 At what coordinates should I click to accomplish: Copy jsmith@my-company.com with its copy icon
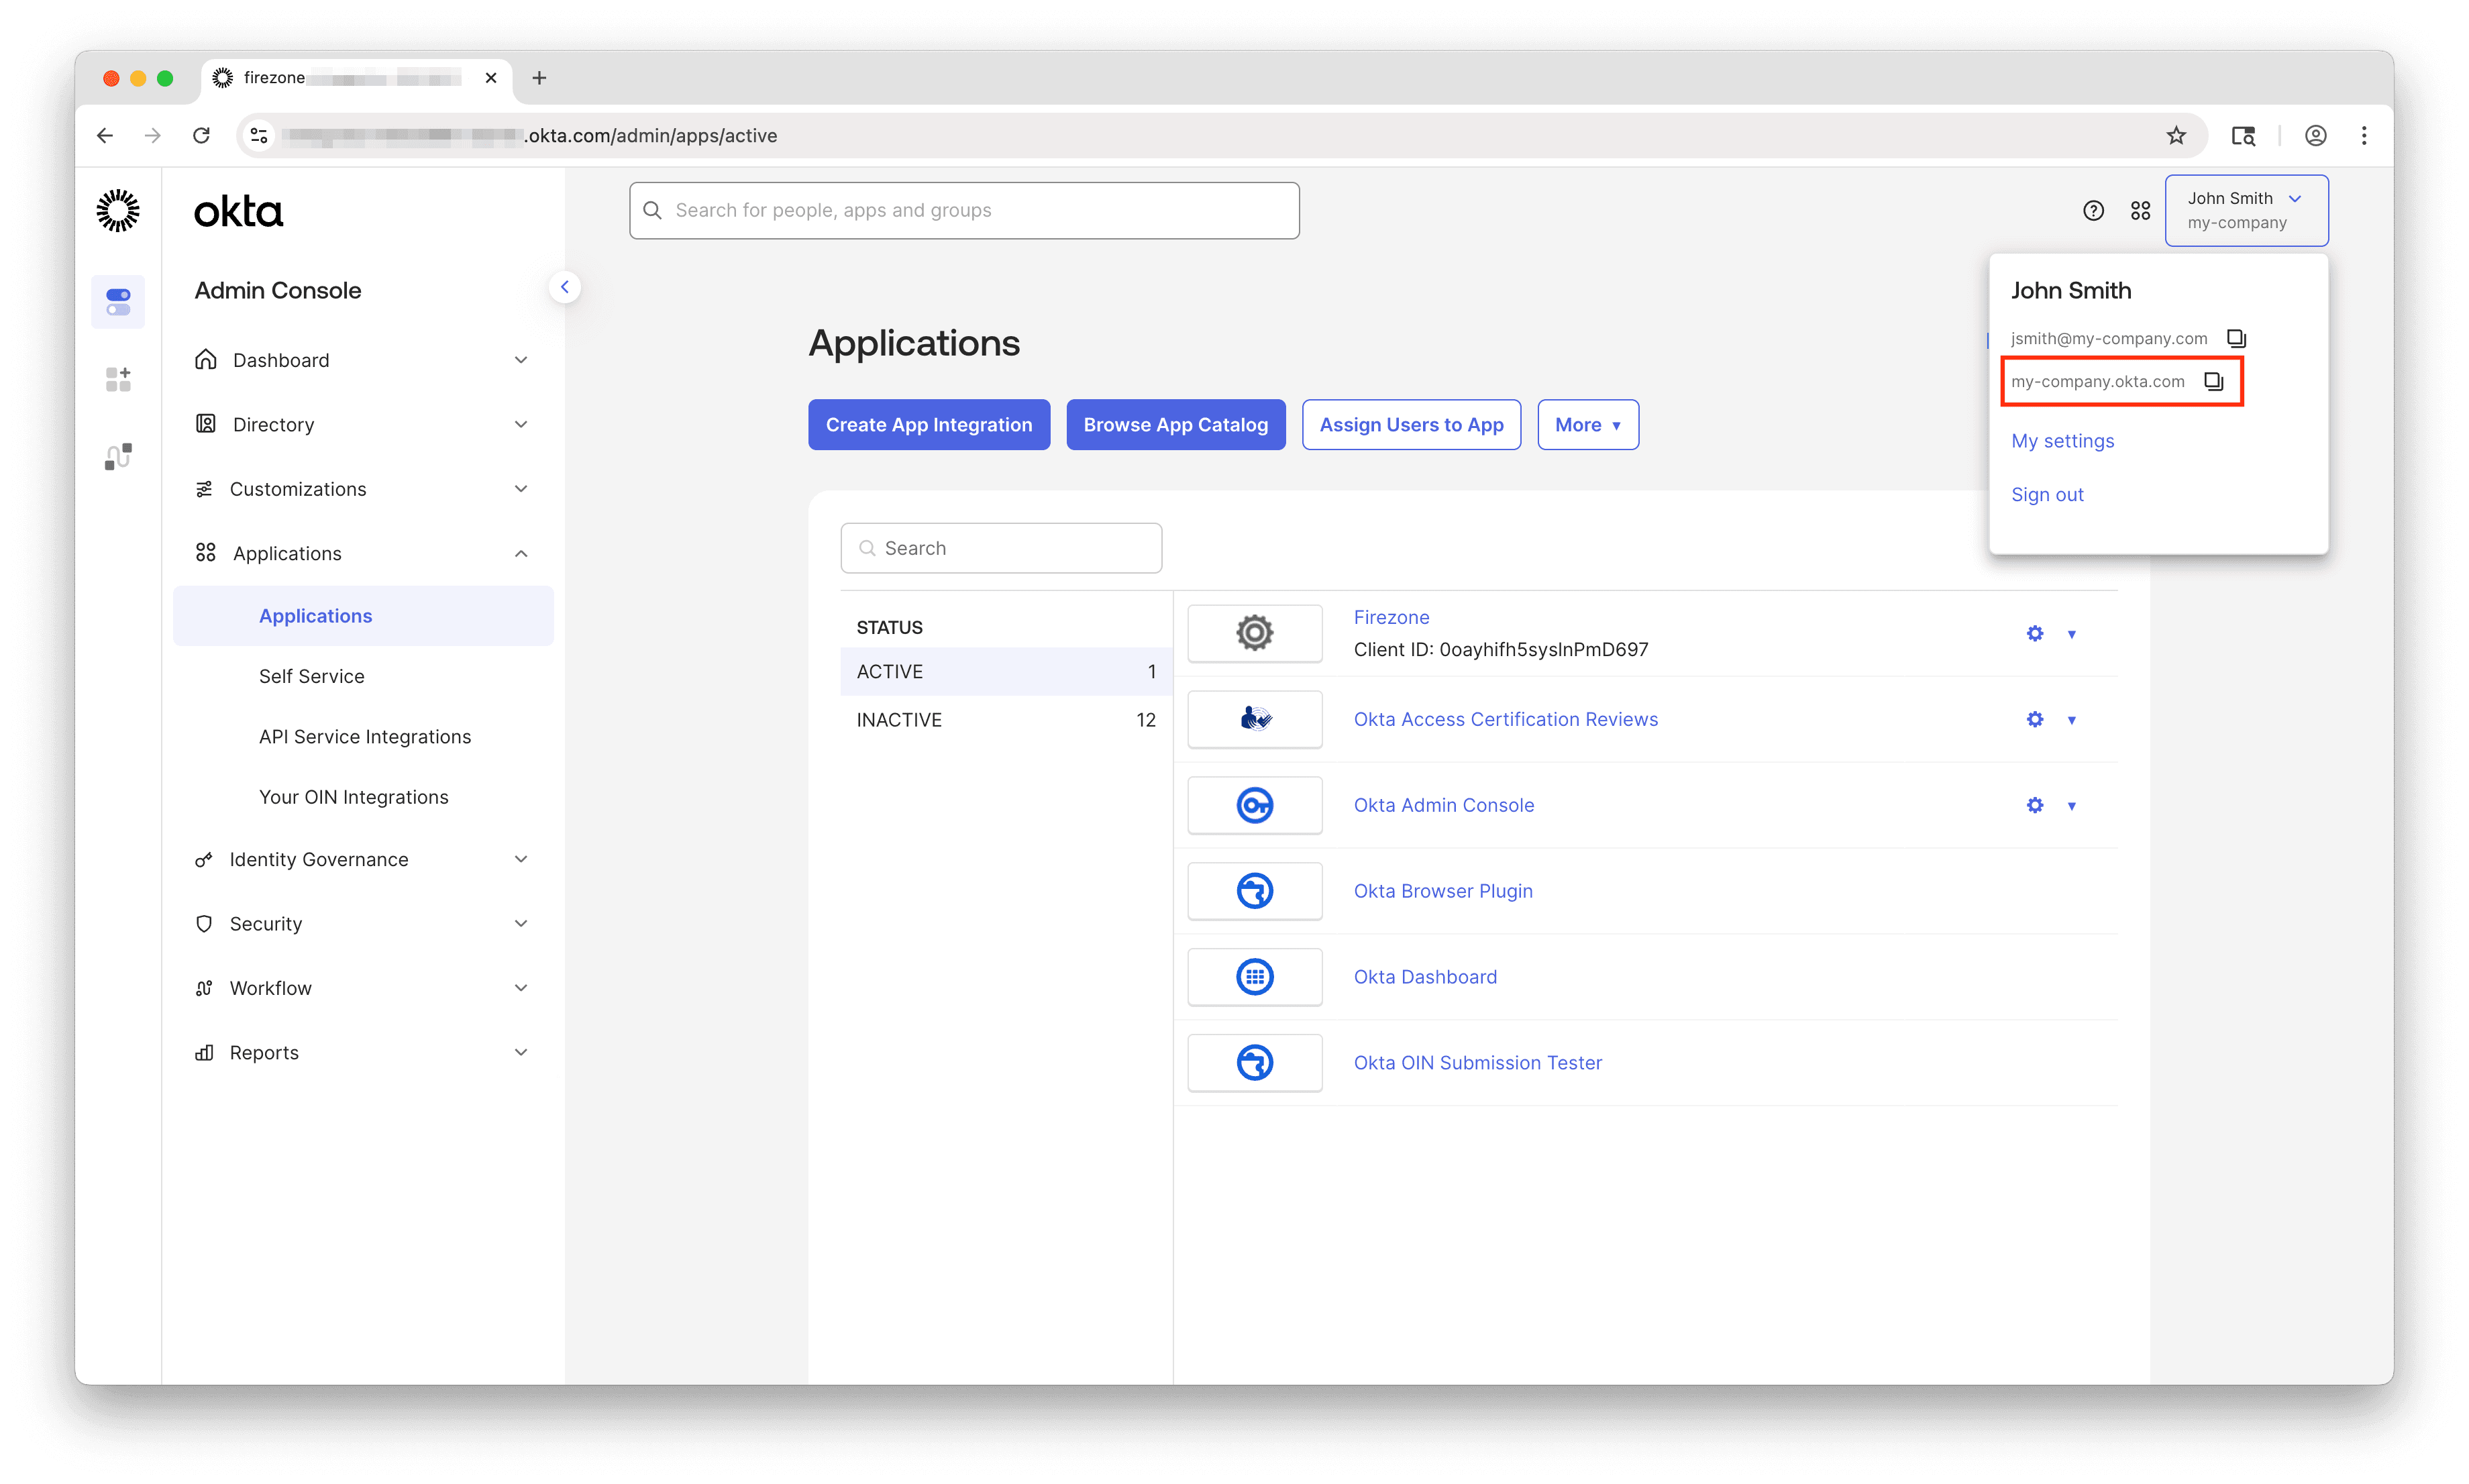(2236, 338)
